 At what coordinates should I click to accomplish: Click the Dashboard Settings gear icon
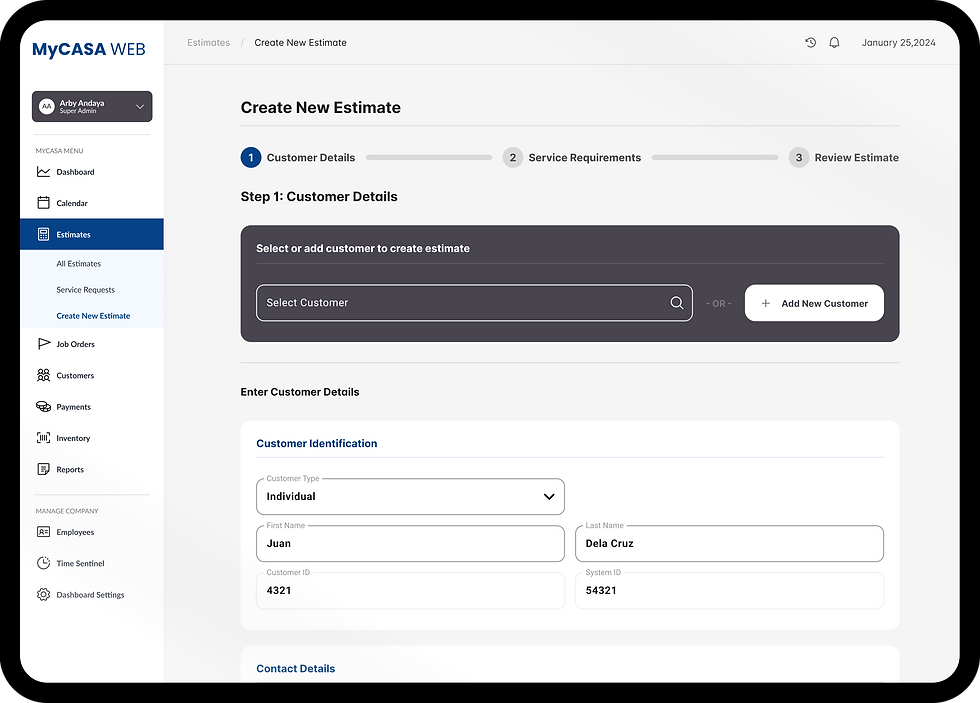coord(43,594)
